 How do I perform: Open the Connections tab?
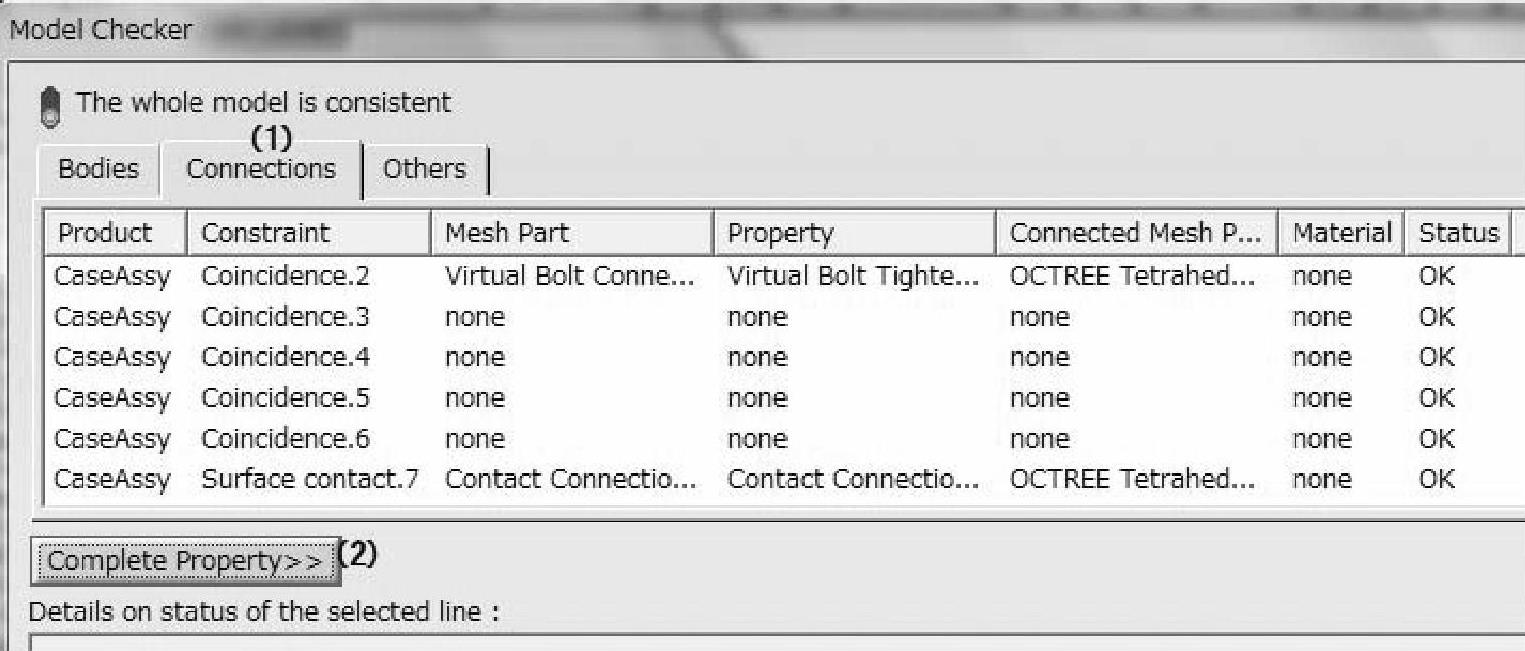261,169
